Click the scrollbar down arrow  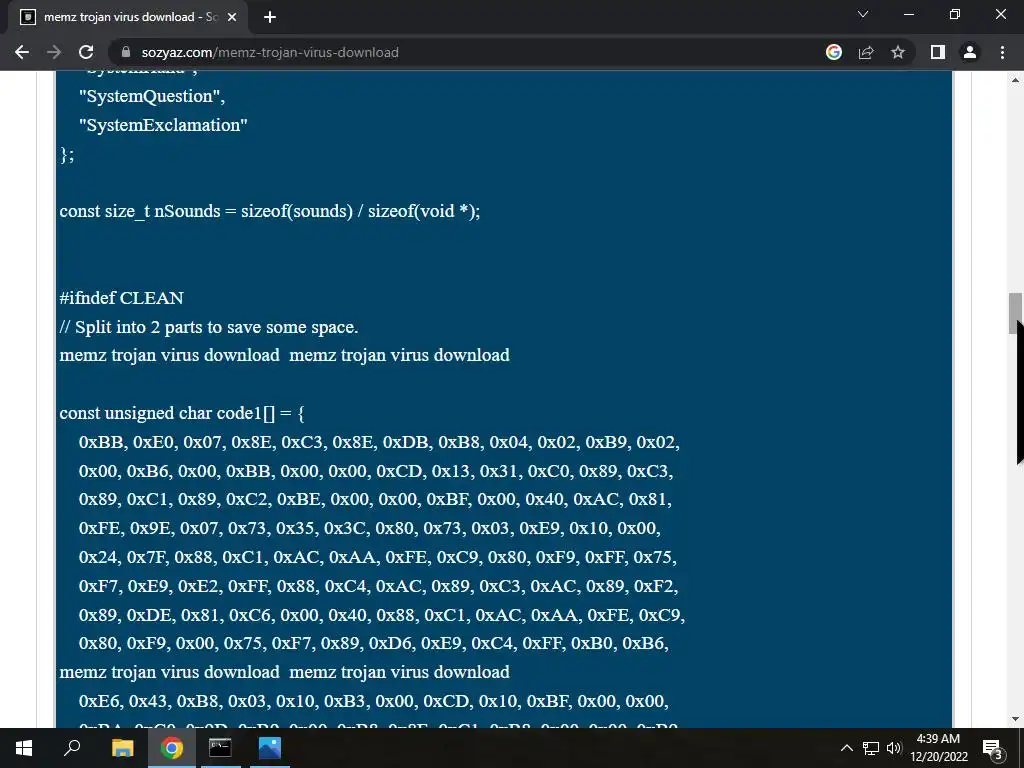(x=1016, y=720)
